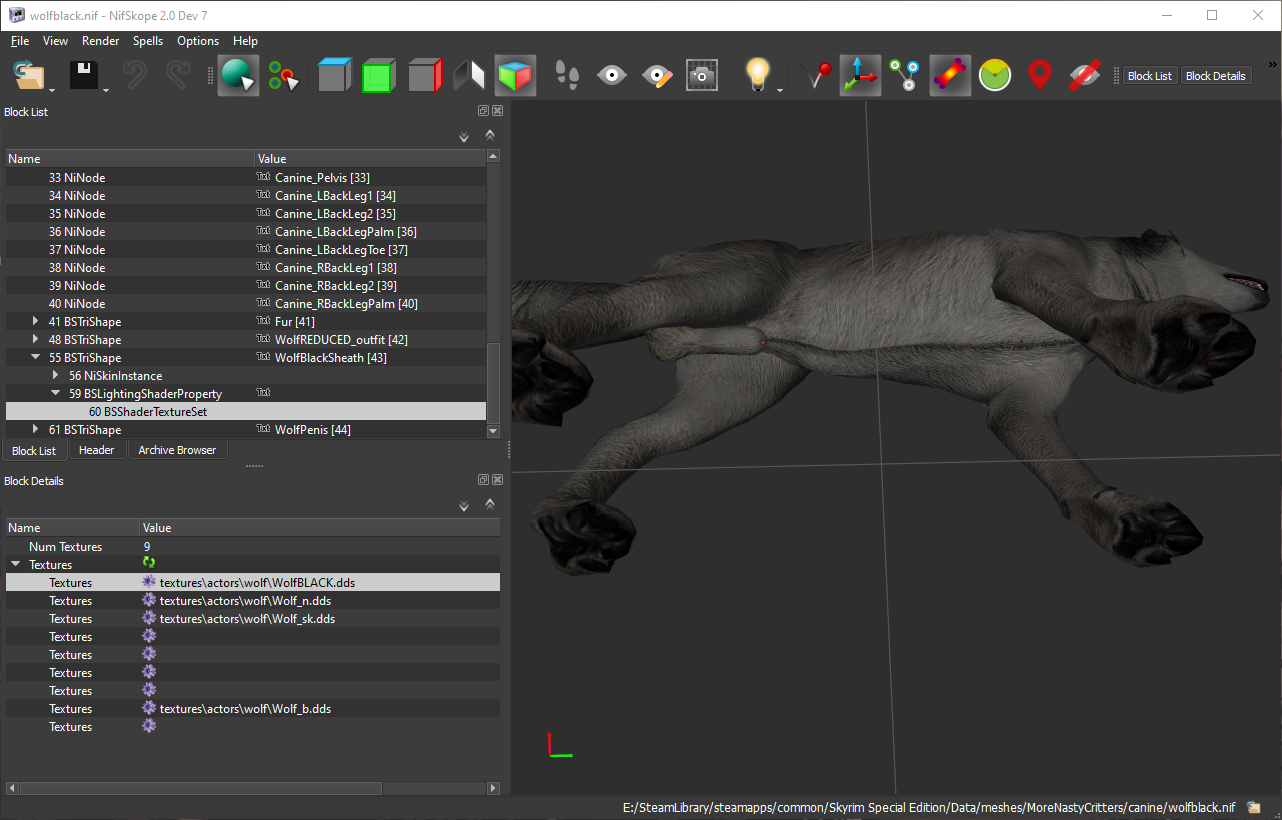The width and height of the screenshot is (1282, 820).
Task: Select the 33 NiNode Canine_Pelvis row
Action: pos(246,178)
